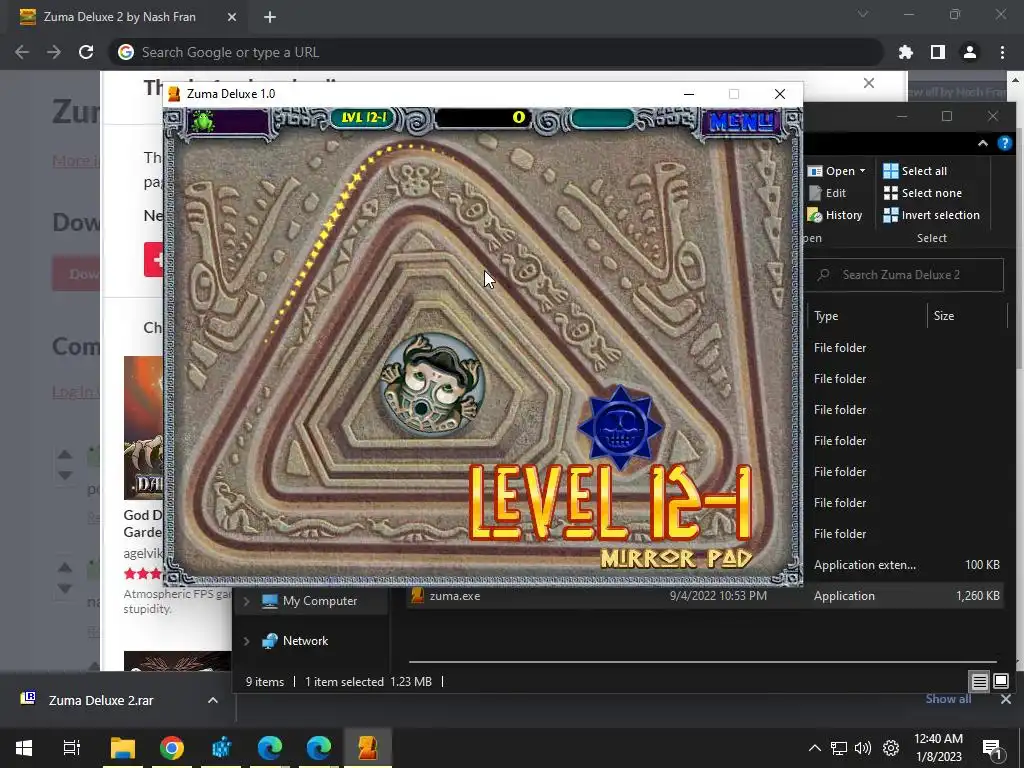Select Network tree item
1024x768 pixels.
coord(295,641)
